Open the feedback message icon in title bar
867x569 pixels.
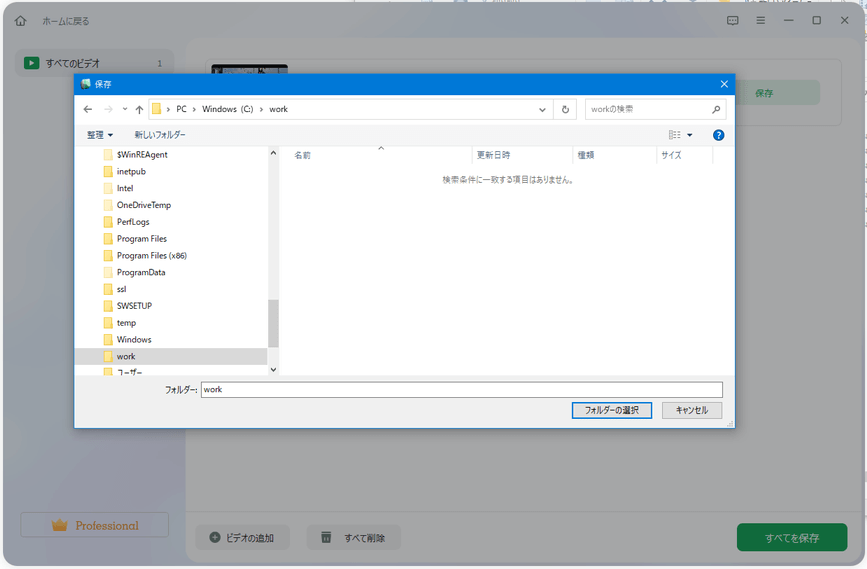(x=733, y=21)
